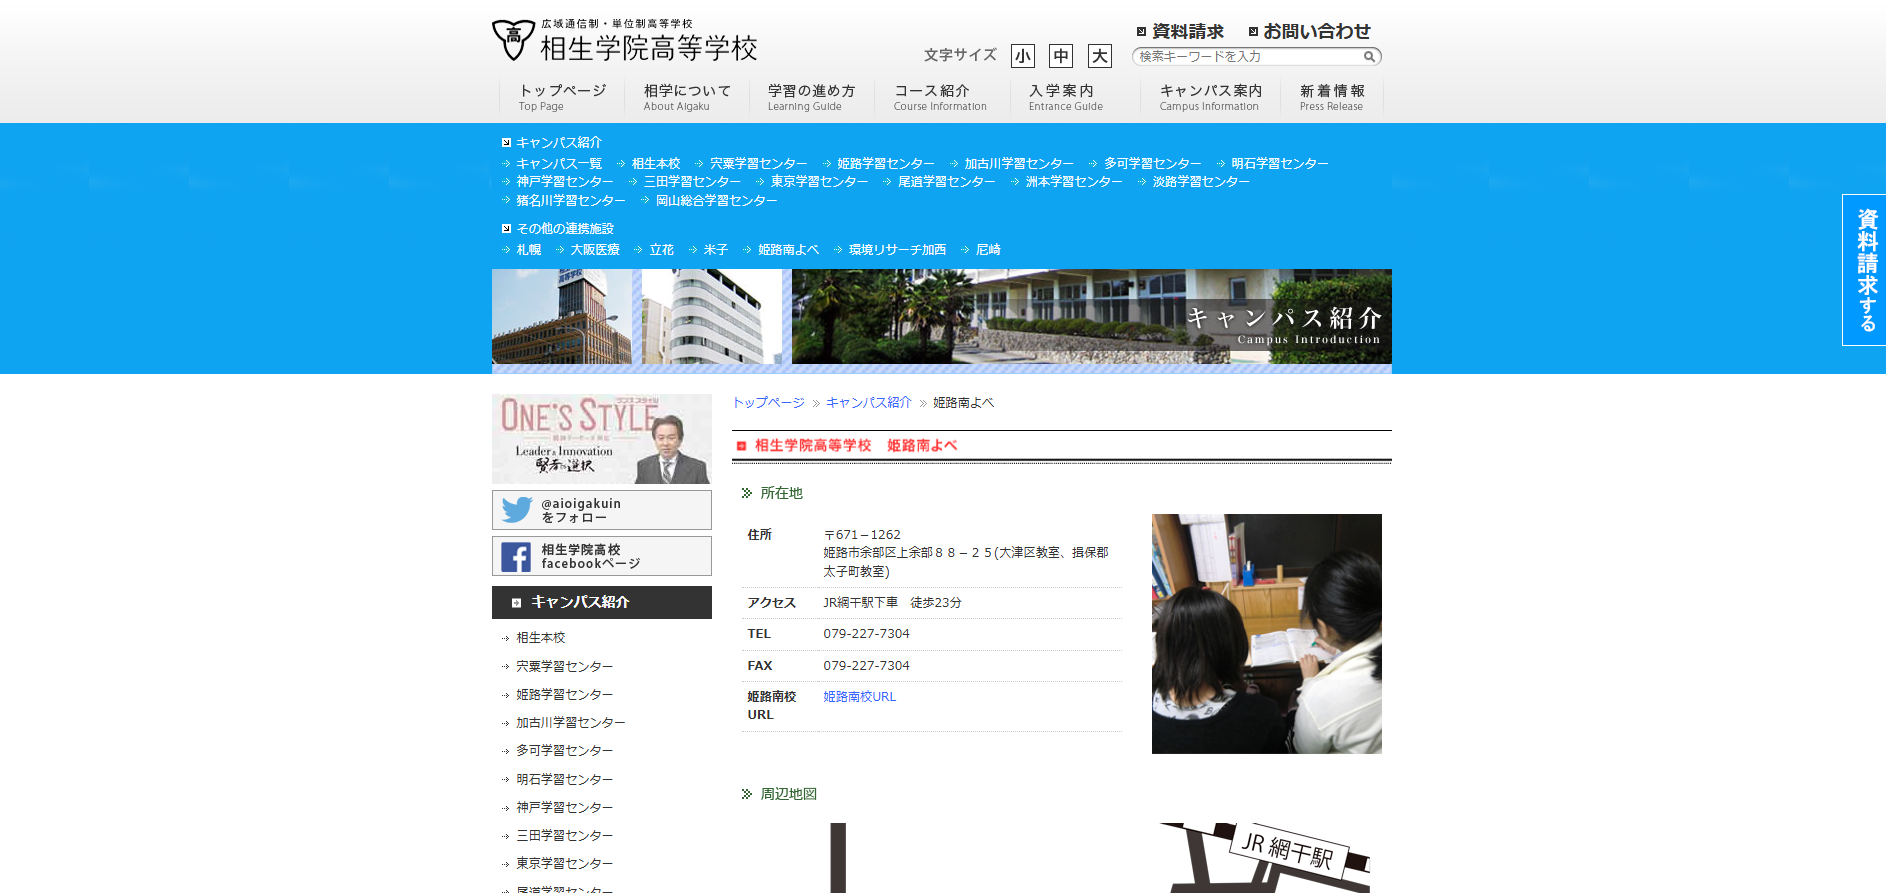Click the floating 資料請求する side tab
The image size is (1886, 893).
point(1865,270)
